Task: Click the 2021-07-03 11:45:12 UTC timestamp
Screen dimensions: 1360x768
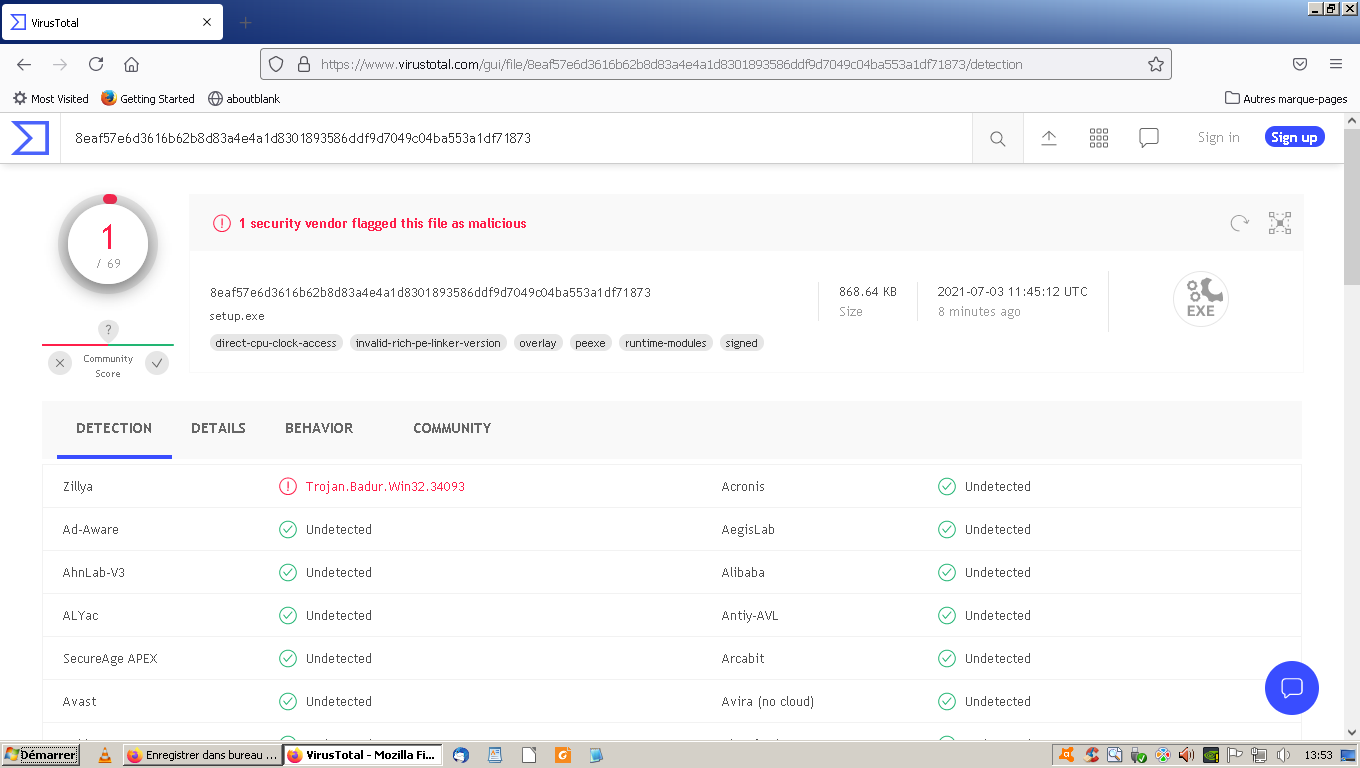Action: pyautogui.click(x=1012, y=292)
